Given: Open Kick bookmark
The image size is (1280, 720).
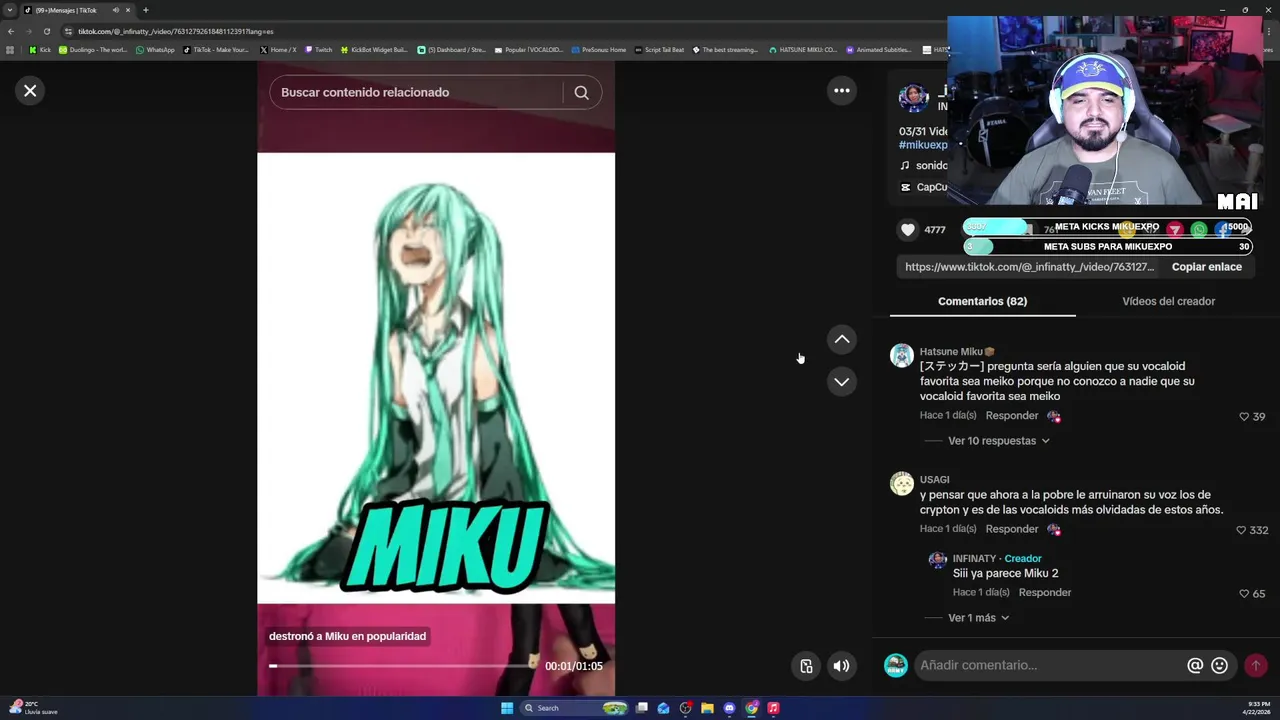Looking at the screenshot, I should (x=40, y=50).
